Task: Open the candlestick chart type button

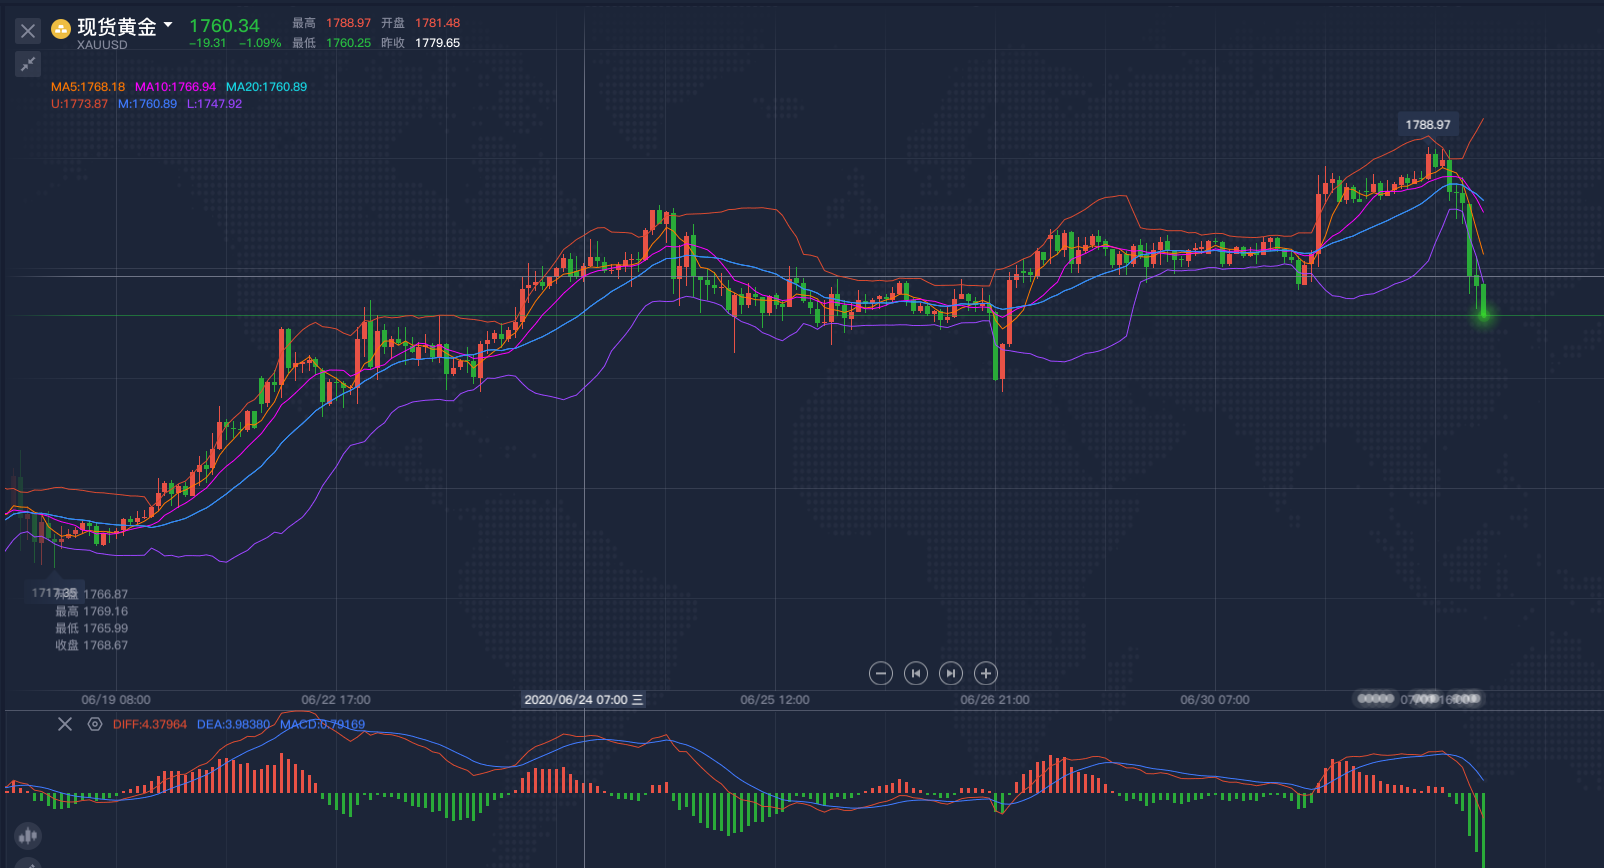Action: tap(28, 835)
